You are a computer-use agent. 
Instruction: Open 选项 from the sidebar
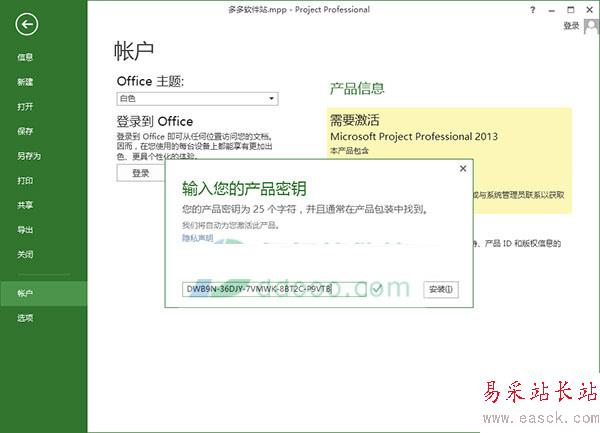[25, 318]
